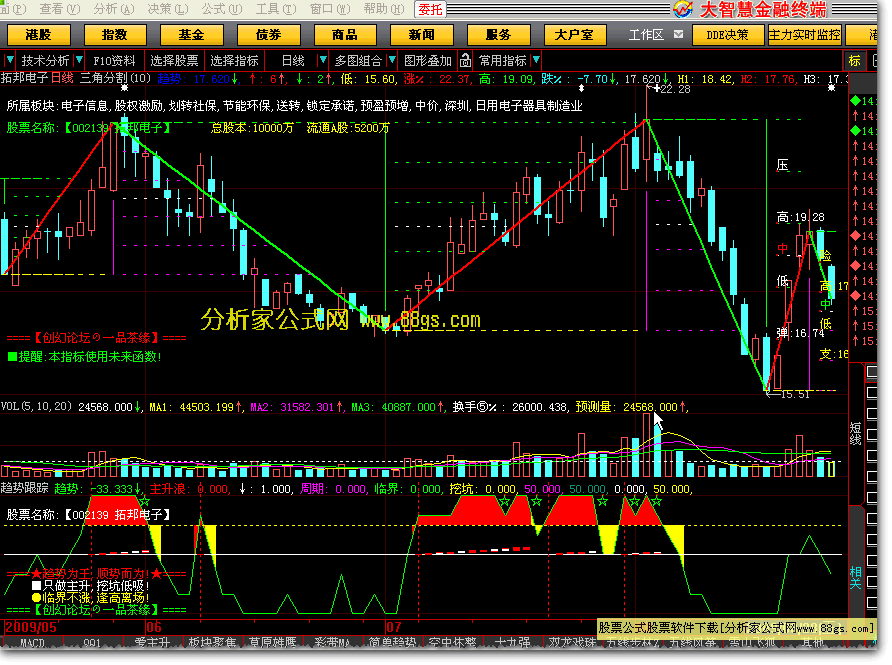
Task: Click the 趋势跟踪 indicator label
Action: [x=24, y=489]
